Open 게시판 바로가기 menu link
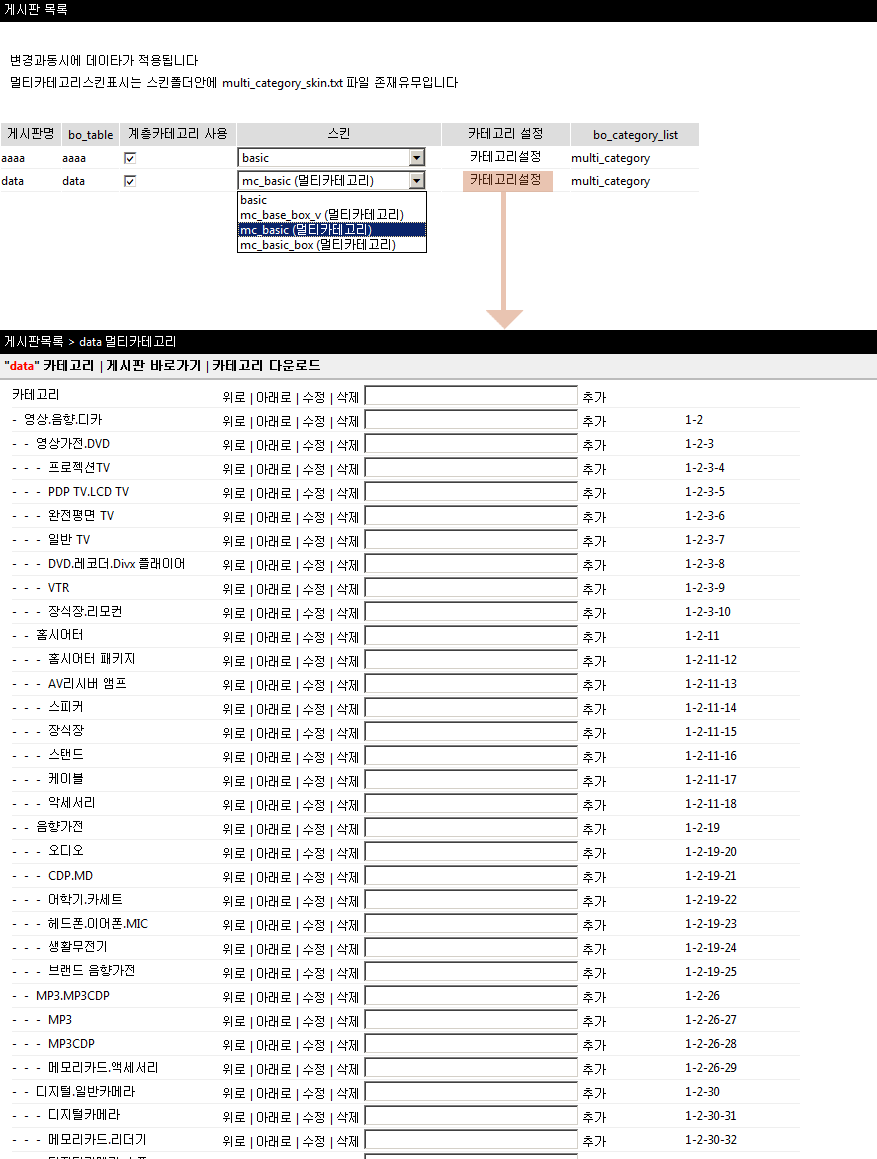Screen dimensions: 877x1159 pos(153,366)
